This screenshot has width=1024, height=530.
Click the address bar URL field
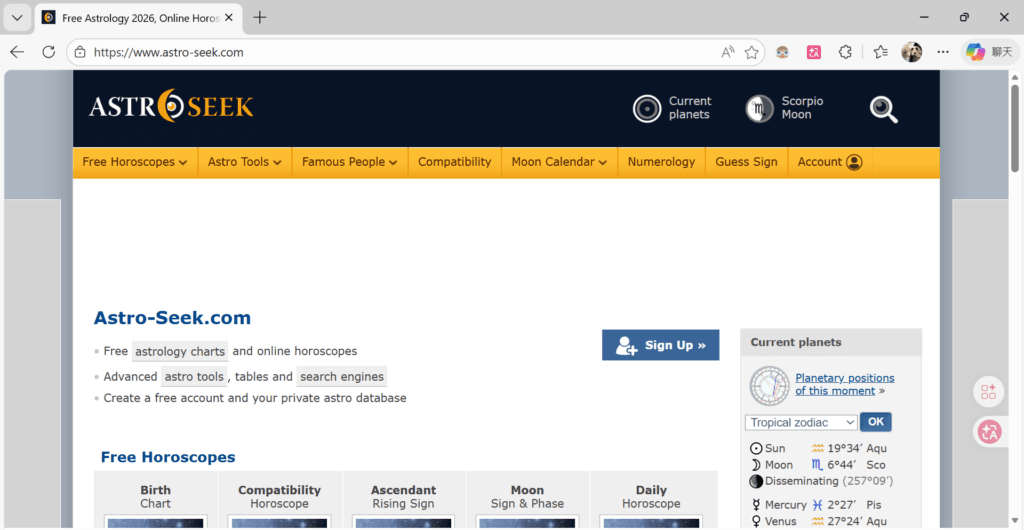click(x=400, y=52)
